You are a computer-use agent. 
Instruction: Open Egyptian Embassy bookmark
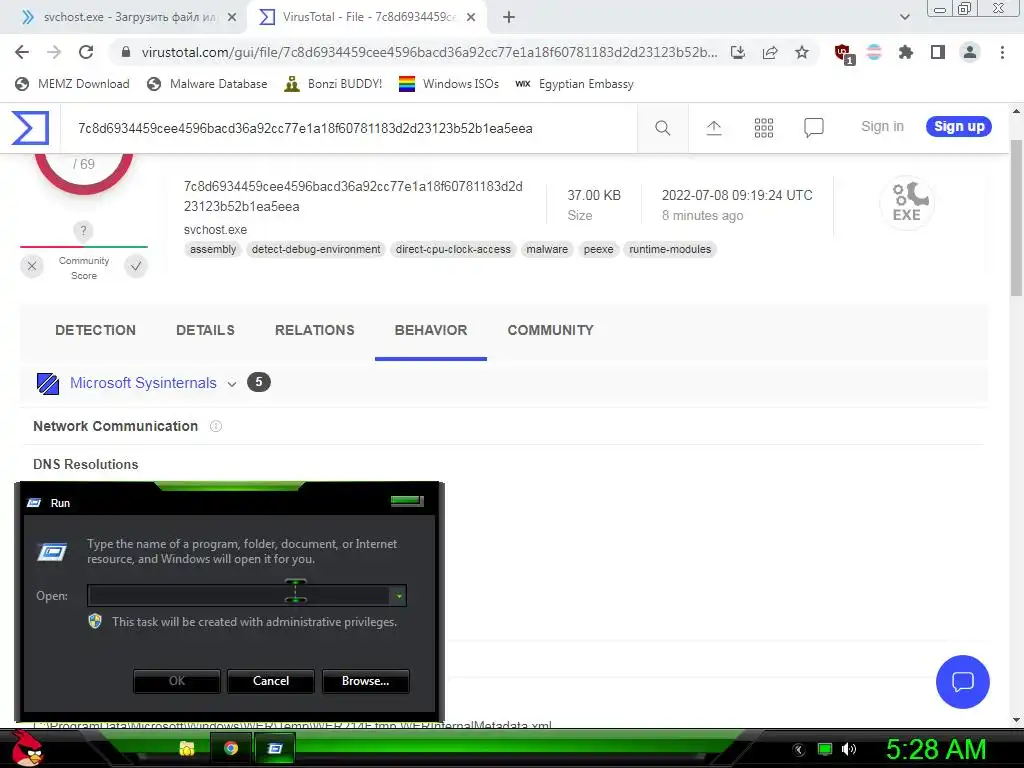click(x=574, y=84)
